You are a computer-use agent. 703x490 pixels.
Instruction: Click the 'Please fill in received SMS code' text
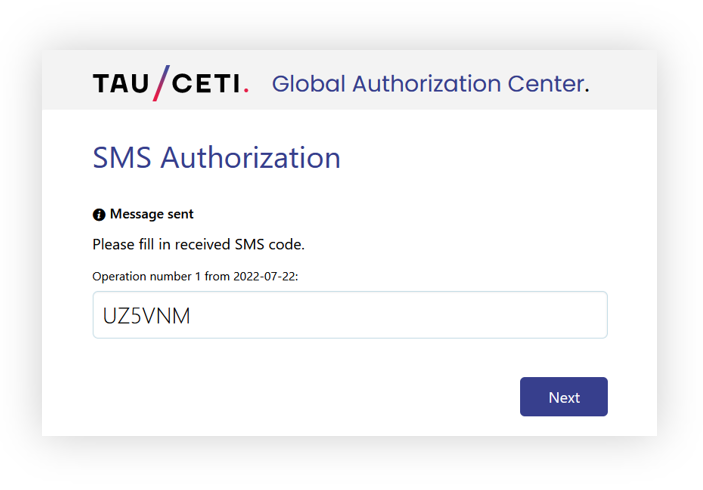pyautogui.click(x=198, y=244)
